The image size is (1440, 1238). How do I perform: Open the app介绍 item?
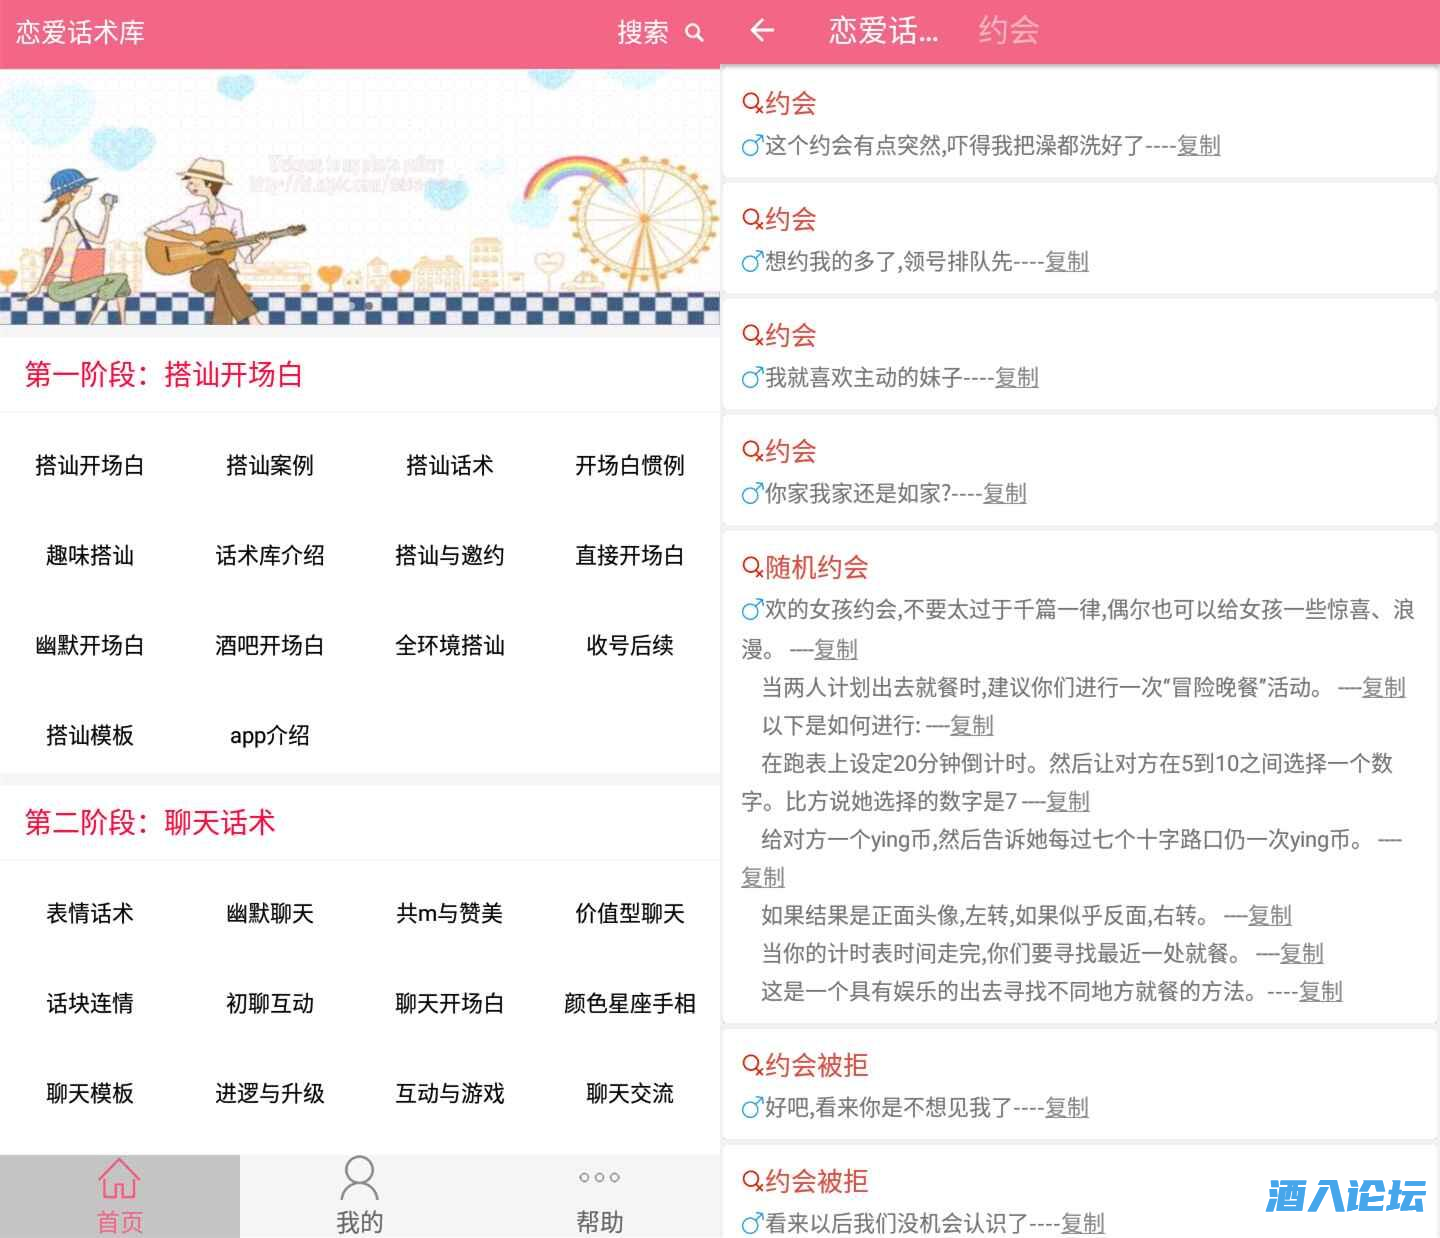tap(270, 735)
